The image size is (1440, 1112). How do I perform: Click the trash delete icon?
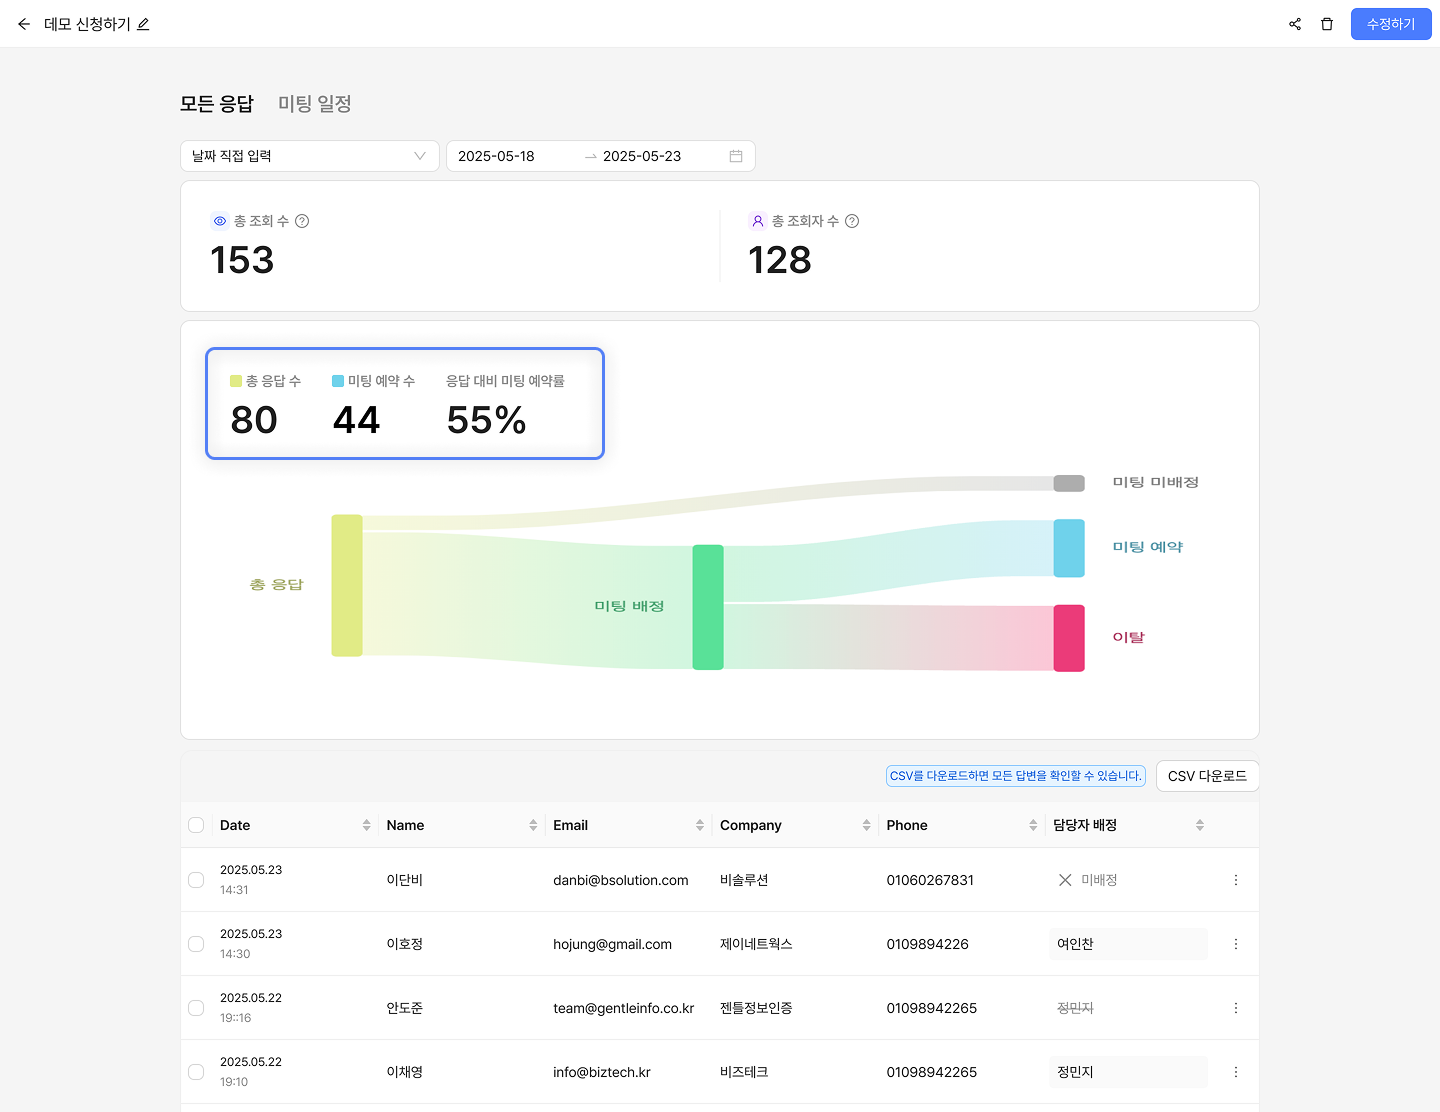pyautogui.click(x=1327, y=24)
